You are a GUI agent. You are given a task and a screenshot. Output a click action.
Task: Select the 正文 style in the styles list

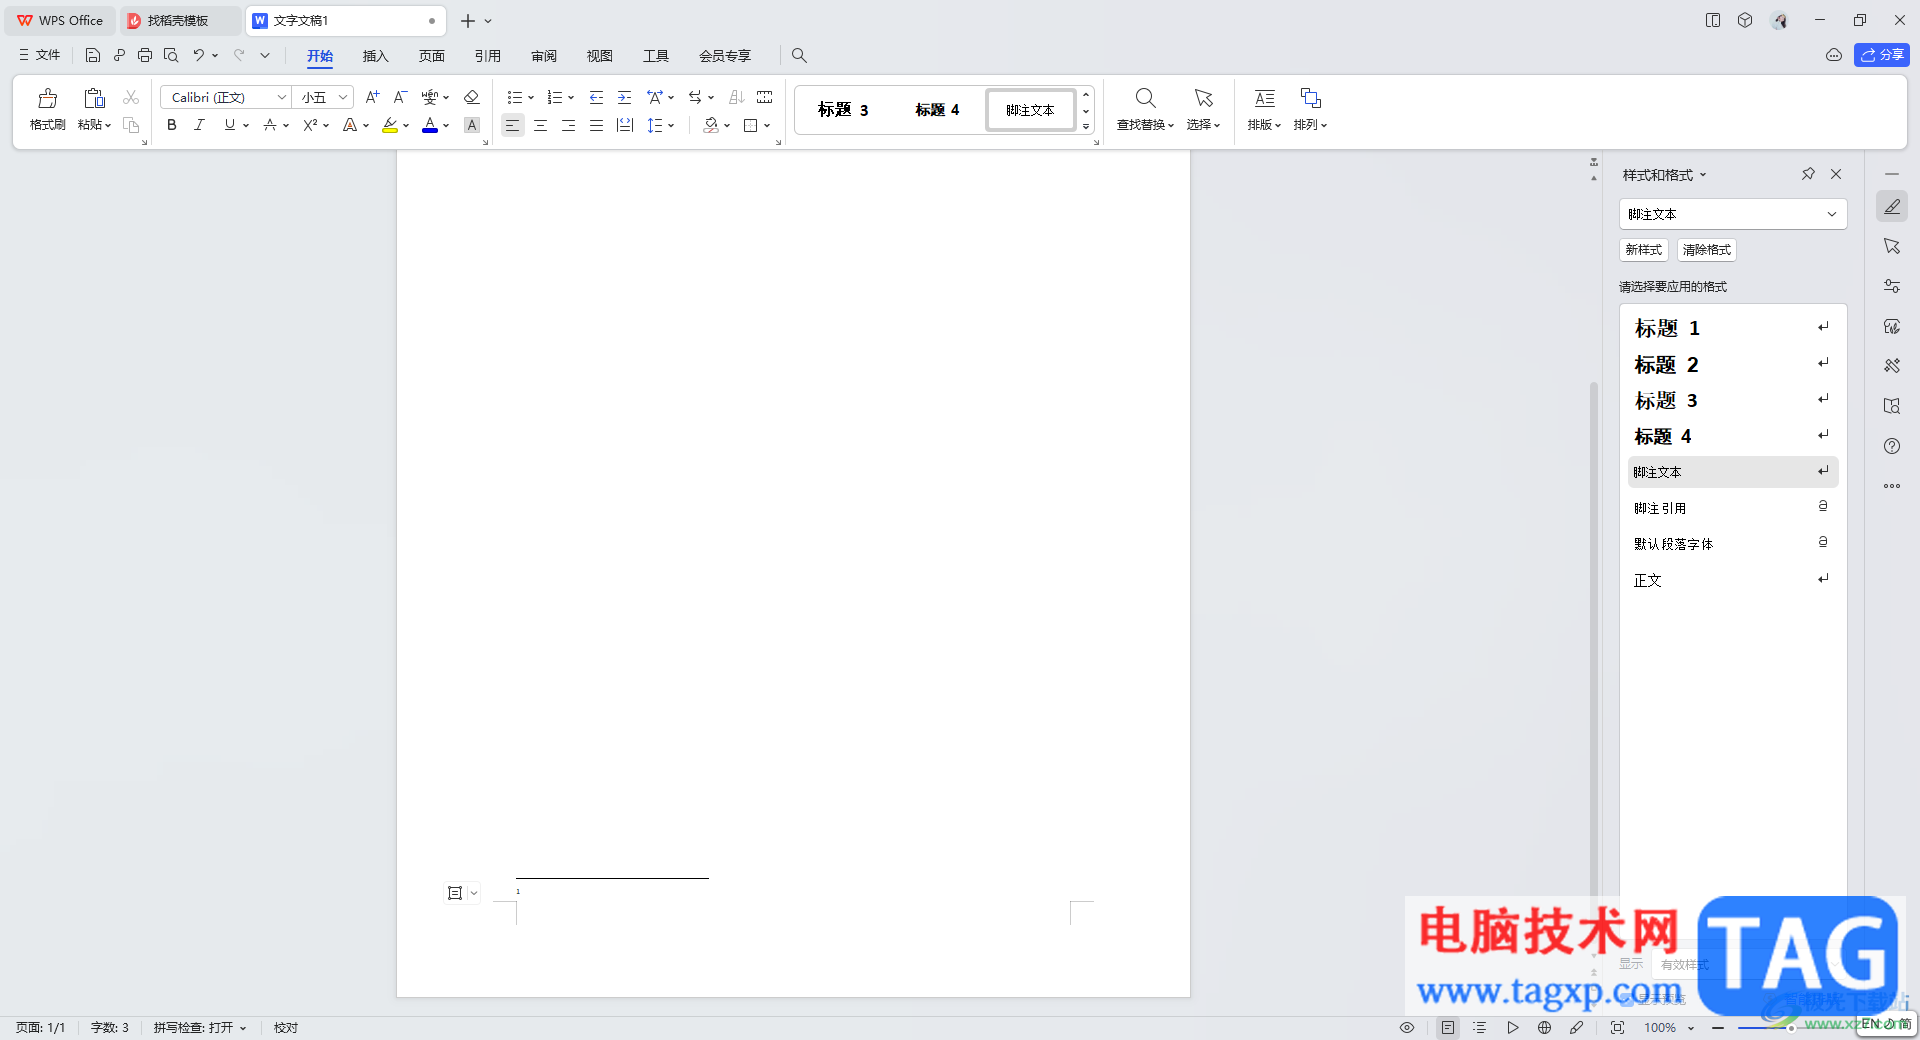(1732, 580)
